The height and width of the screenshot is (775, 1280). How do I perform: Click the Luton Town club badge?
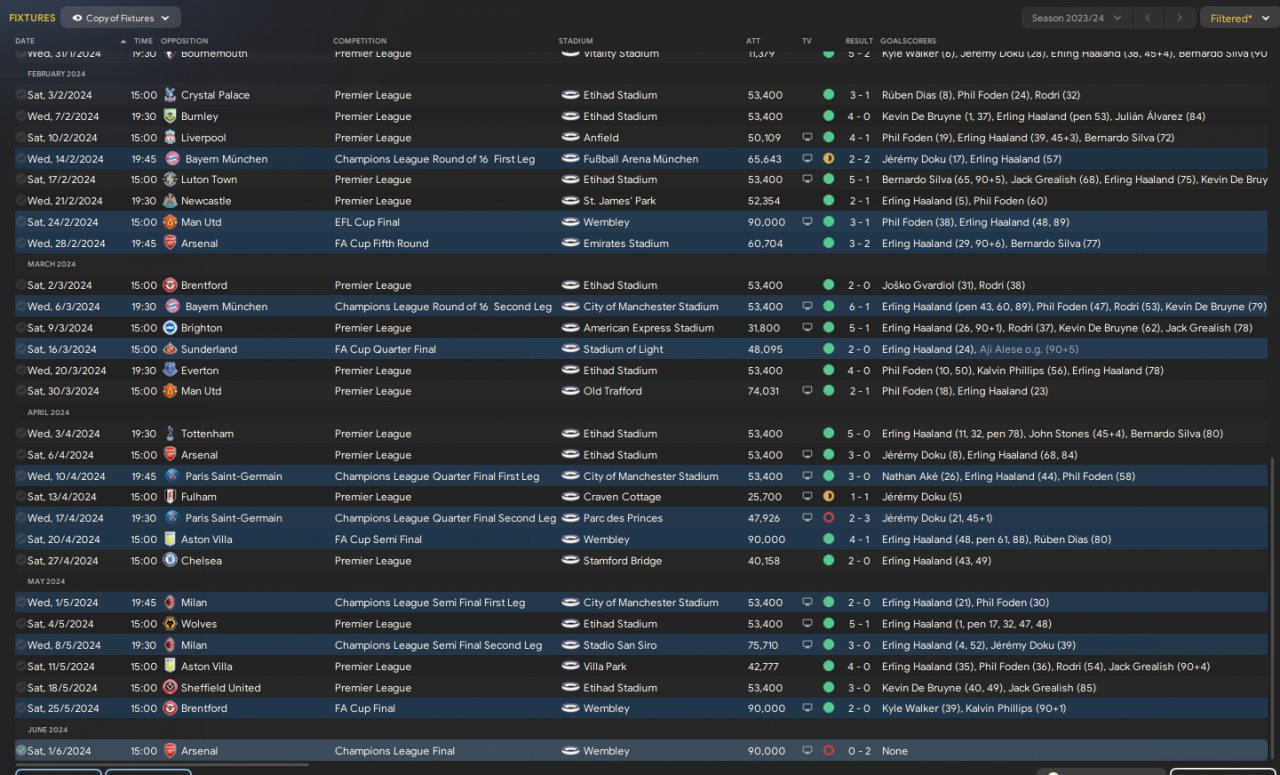click(x=170, y=180)
